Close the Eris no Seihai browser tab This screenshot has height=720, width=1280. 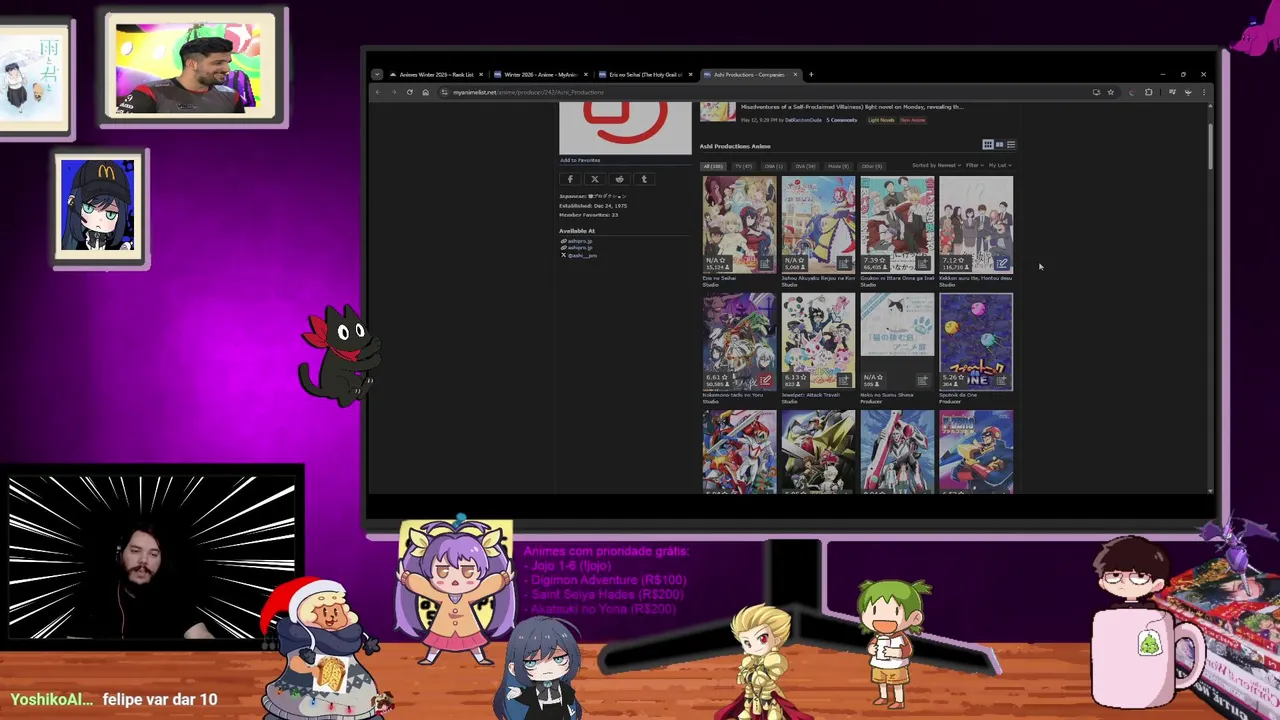click(x=690, y=75)
